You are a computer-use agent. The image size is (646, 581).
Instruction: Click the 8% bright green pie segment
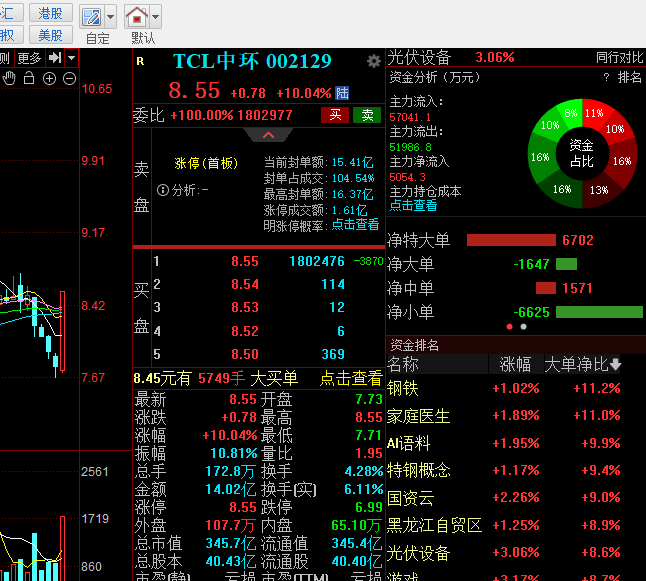(x=571, y=112)
